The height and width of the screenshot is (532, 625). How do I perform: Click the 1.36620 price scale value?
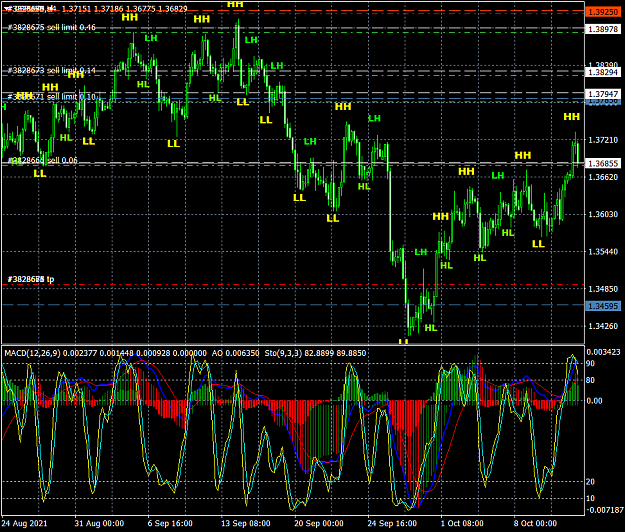603,177
